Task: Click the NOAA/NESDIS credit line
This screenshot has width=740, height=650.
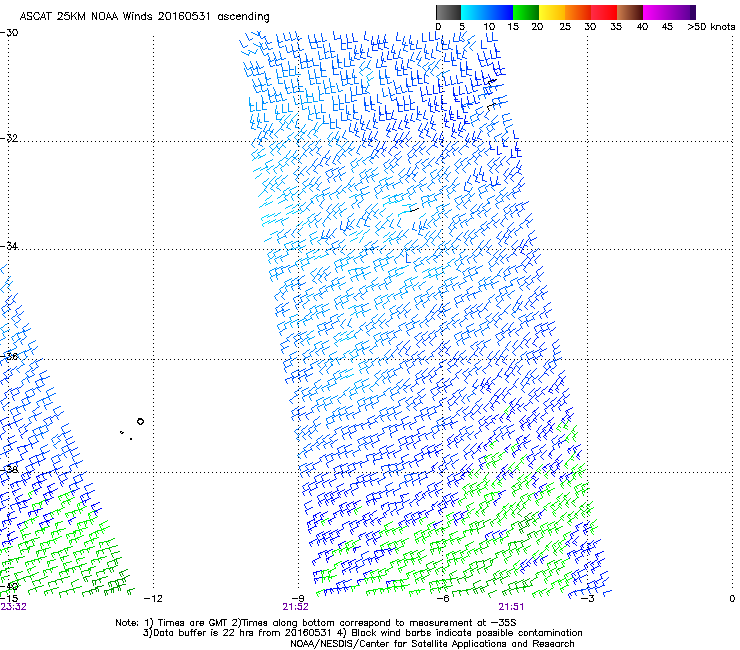Action: coord(432,644)
